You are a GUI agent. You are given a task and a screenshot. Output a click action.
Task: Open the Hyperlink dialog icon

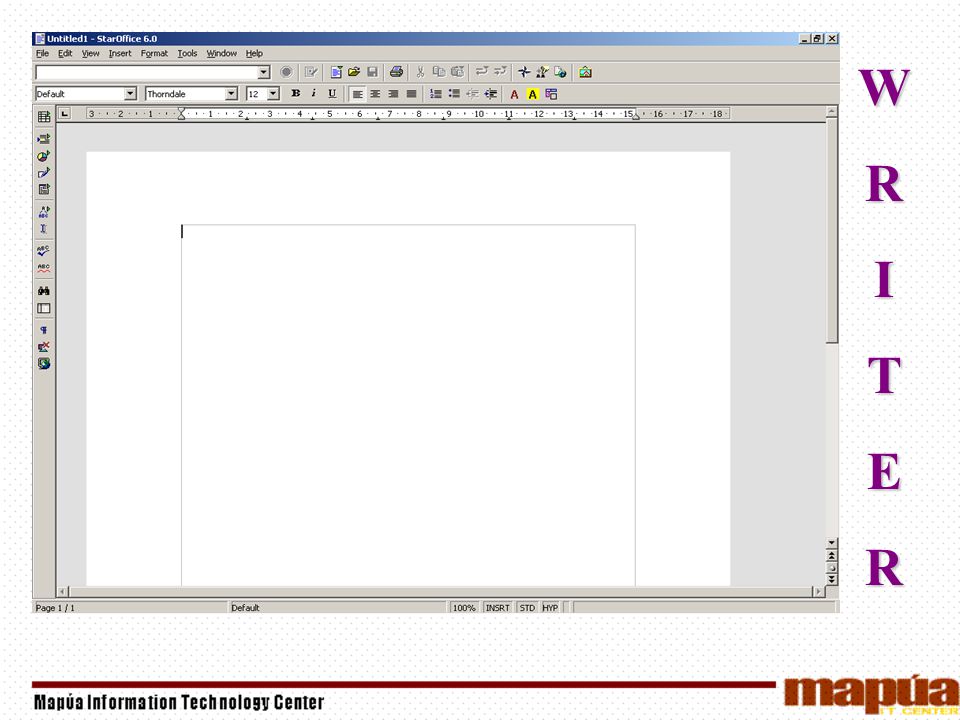(560, 72)
